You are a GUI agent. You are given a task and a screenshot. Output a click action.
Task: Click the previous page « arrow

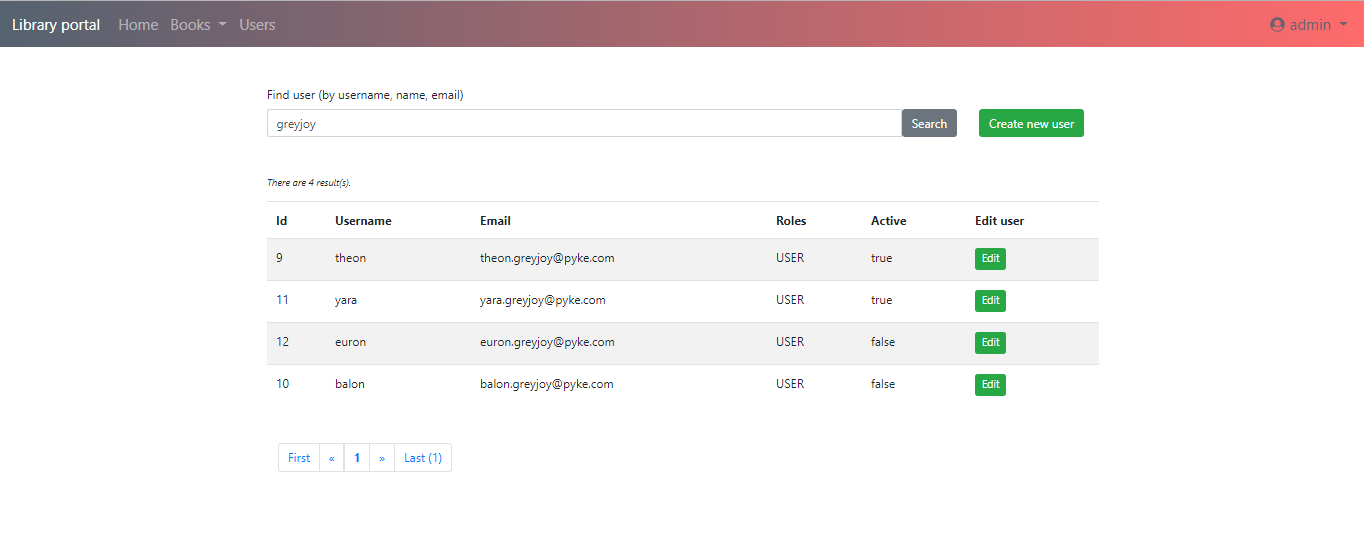click(x=332, y=458)
